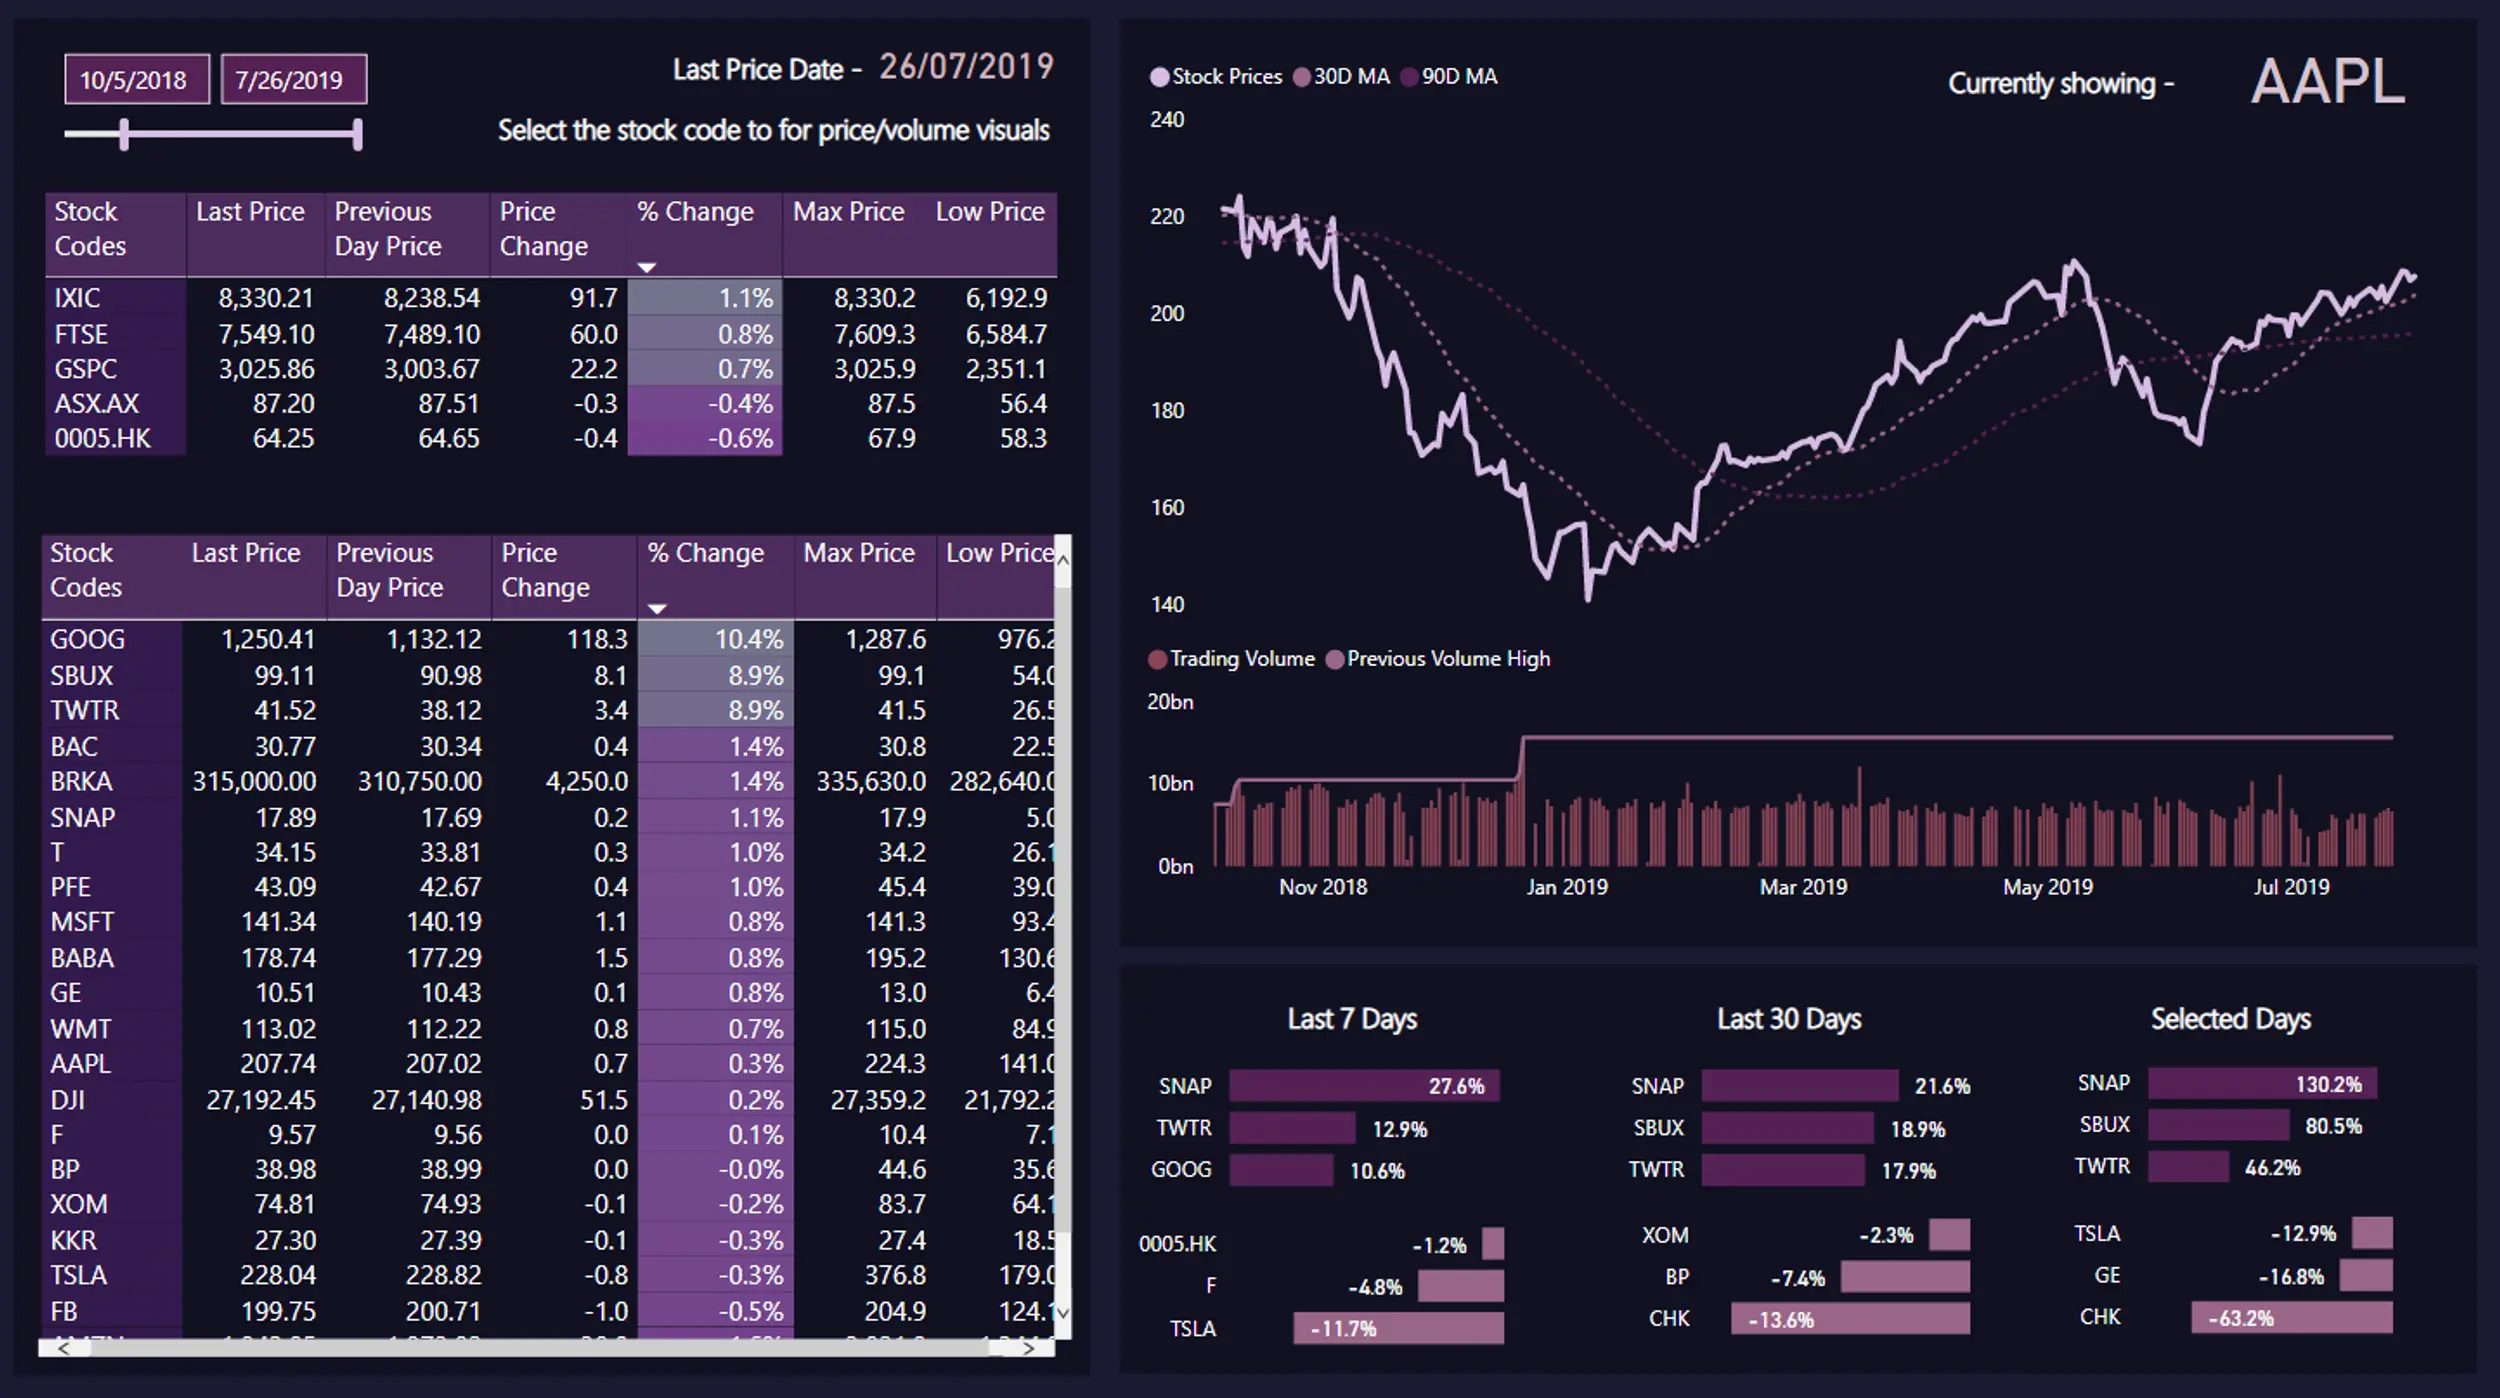2500x1398 pixels.
Task: Click the end date field showing 7/26/2019
Action: 293,78
